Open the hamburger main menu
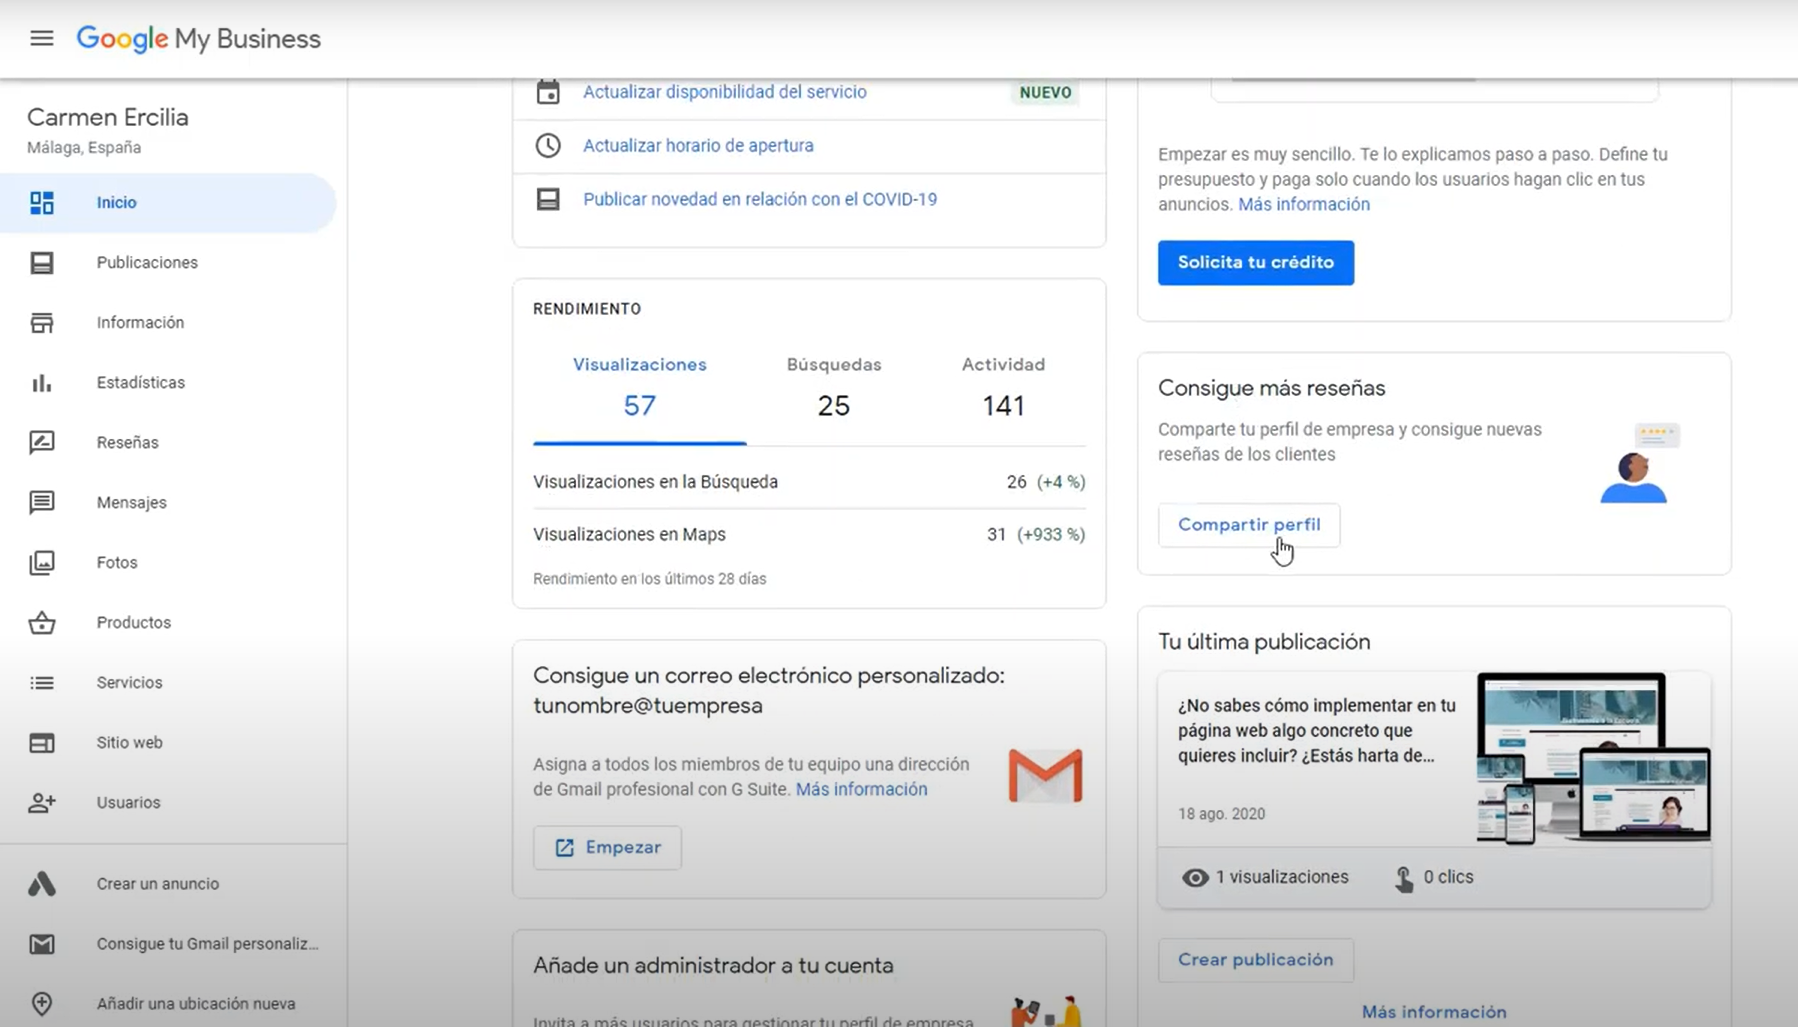 pyautogui.click(x=42, y=39)
